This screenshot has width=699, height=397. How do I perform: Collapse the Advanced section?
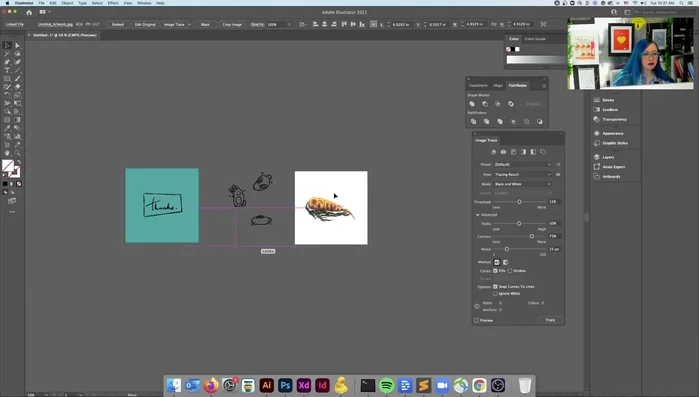point(477,215)
